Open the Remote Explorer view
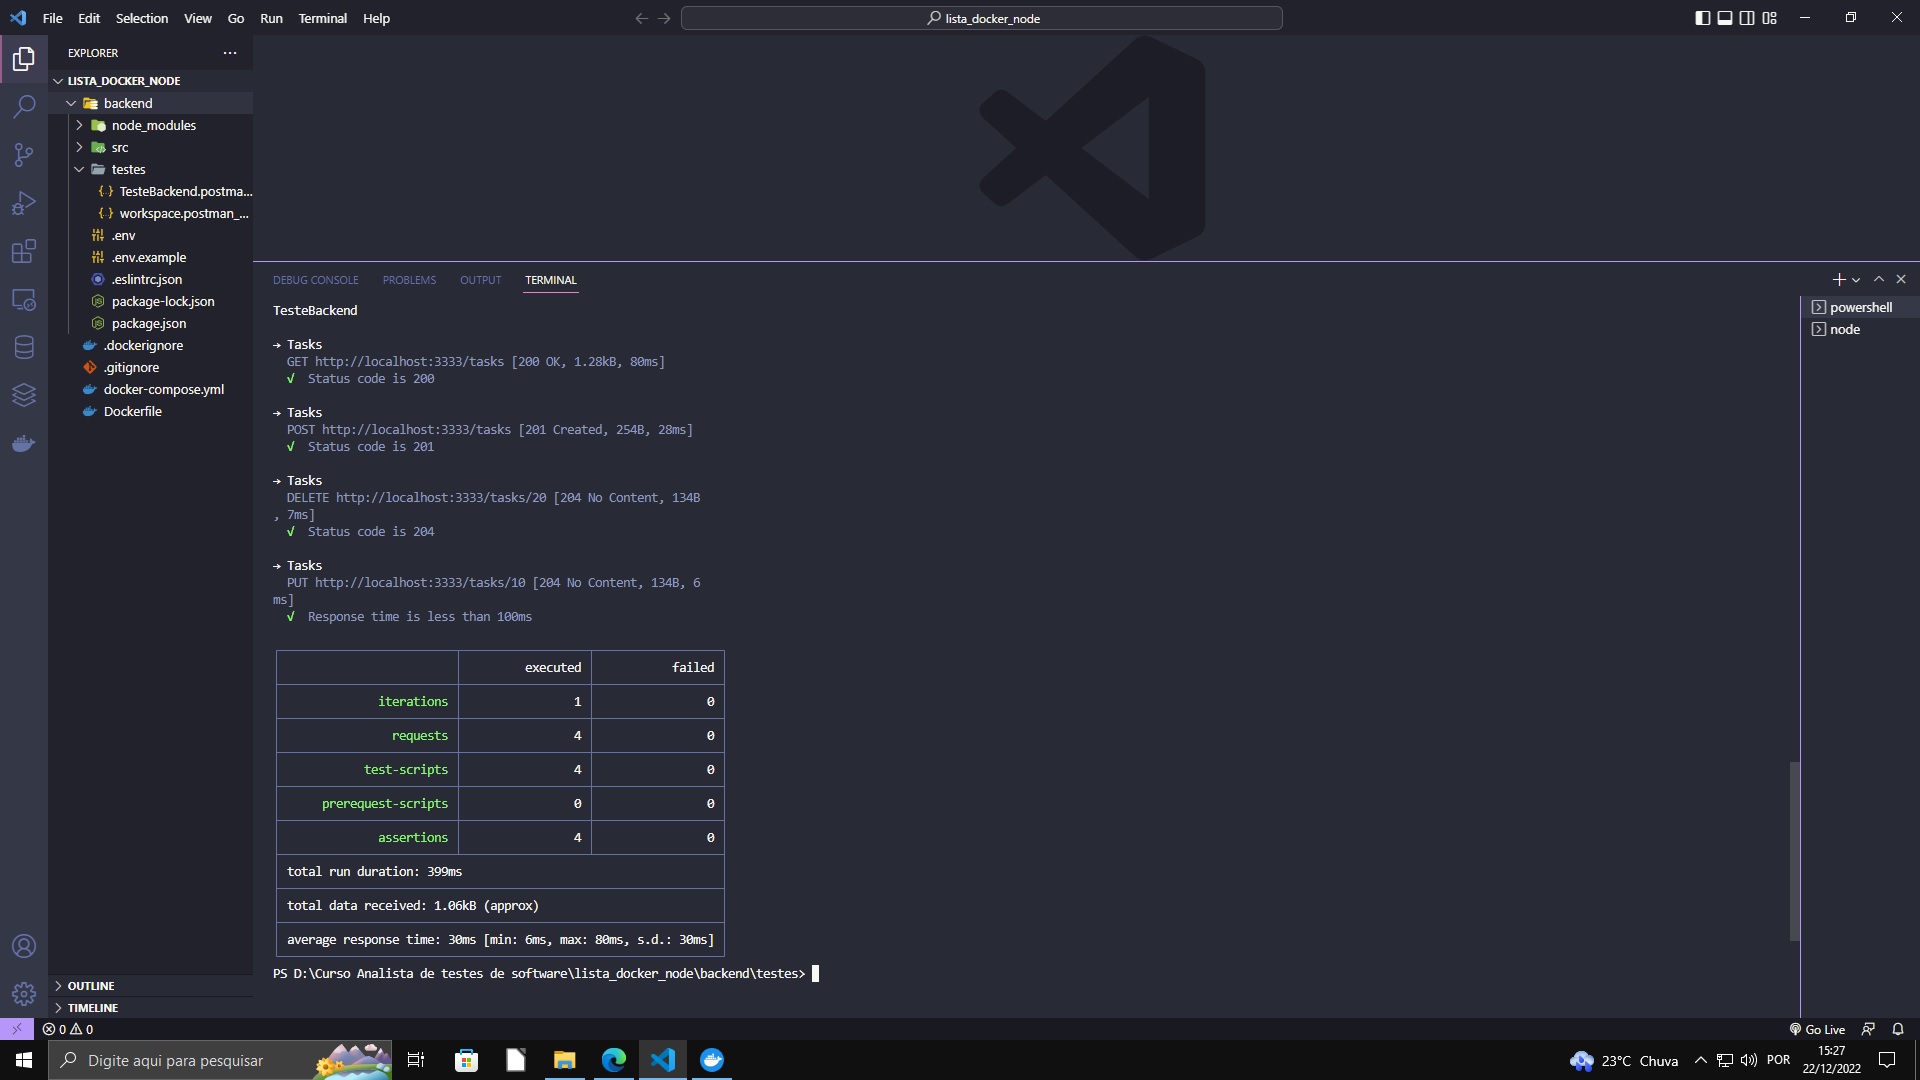Image resolution: width=1920 pixels, height=1080 pixels. click(x=24, y=300)
